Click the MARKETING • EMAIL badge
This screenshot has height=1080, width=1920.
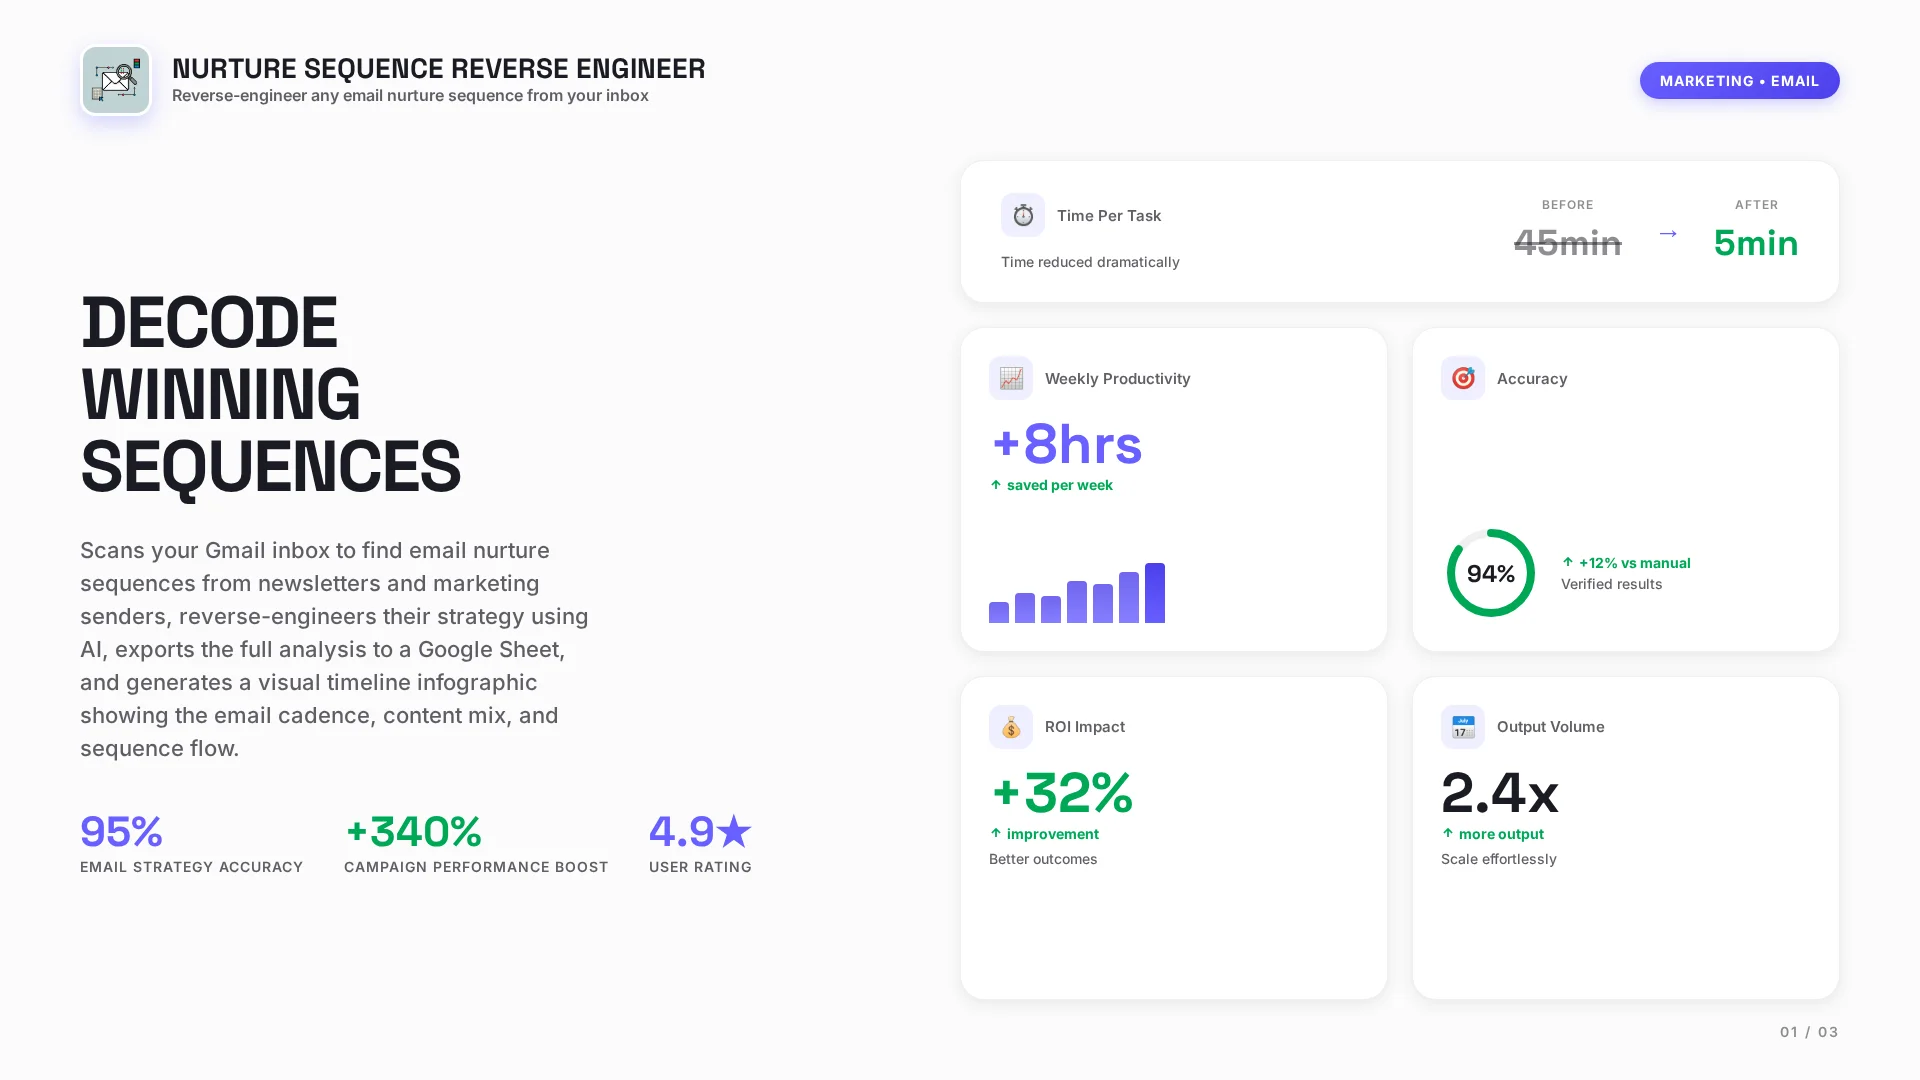click(1739, 81)
